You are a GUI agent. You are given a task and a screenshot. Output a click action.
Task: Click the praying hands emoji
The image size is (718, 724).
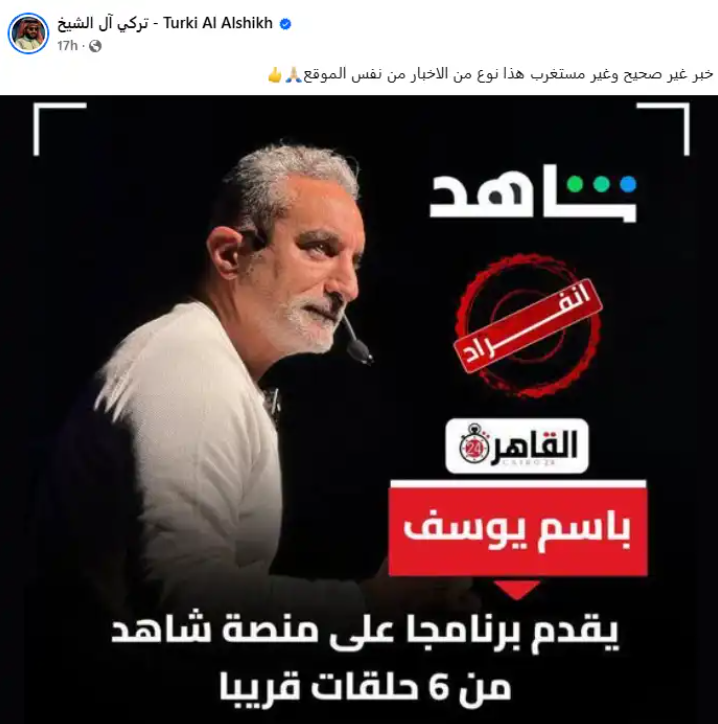point(293,74)
